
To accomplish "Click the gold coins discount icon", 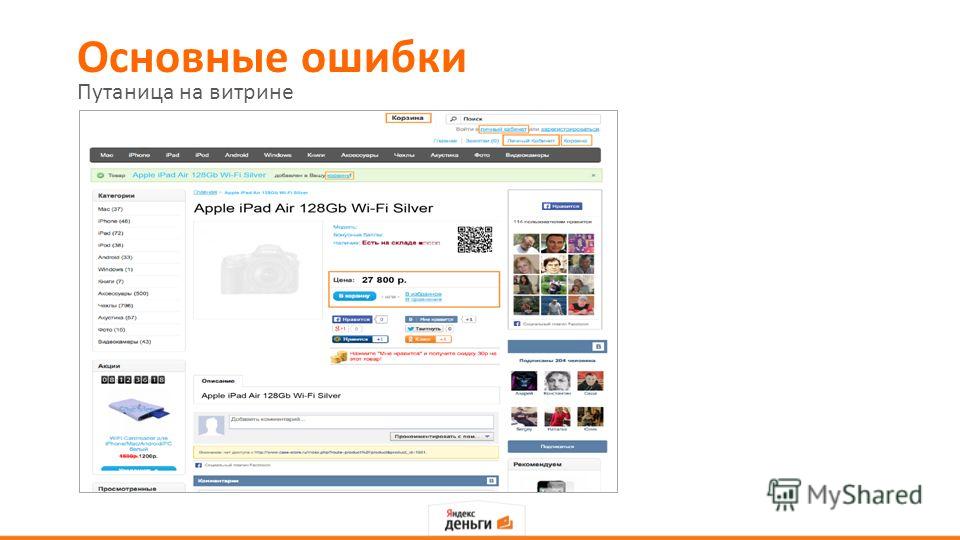I will coord(339,356).
